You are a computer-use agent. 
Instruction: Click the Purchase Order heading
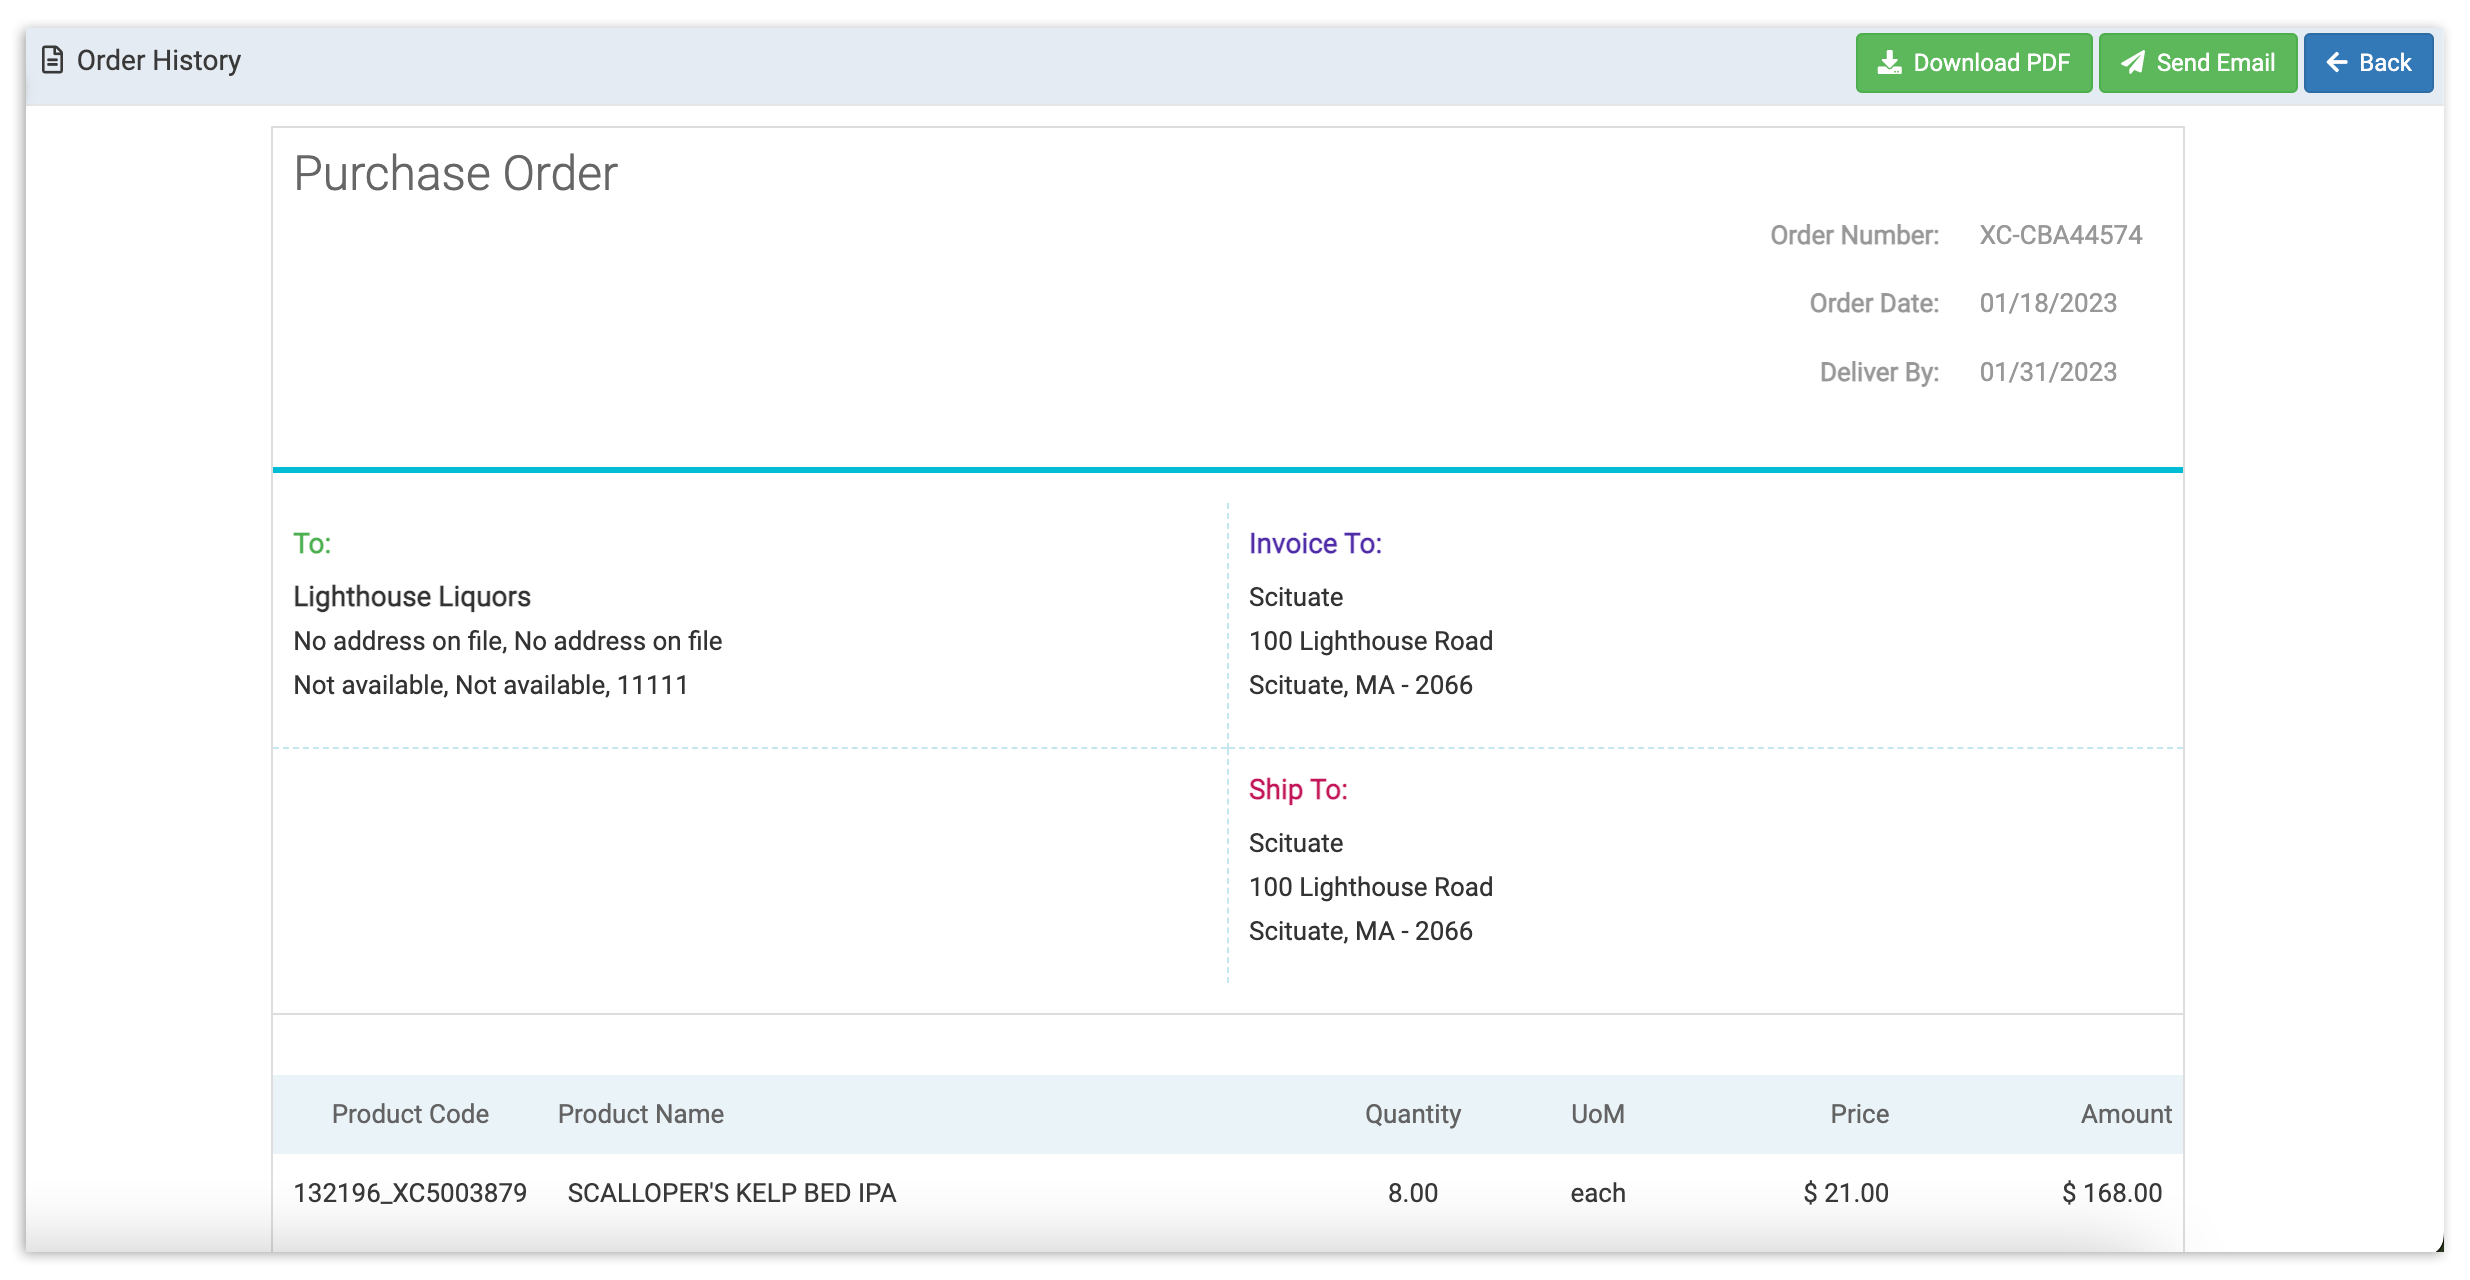(x=455, y=174)
